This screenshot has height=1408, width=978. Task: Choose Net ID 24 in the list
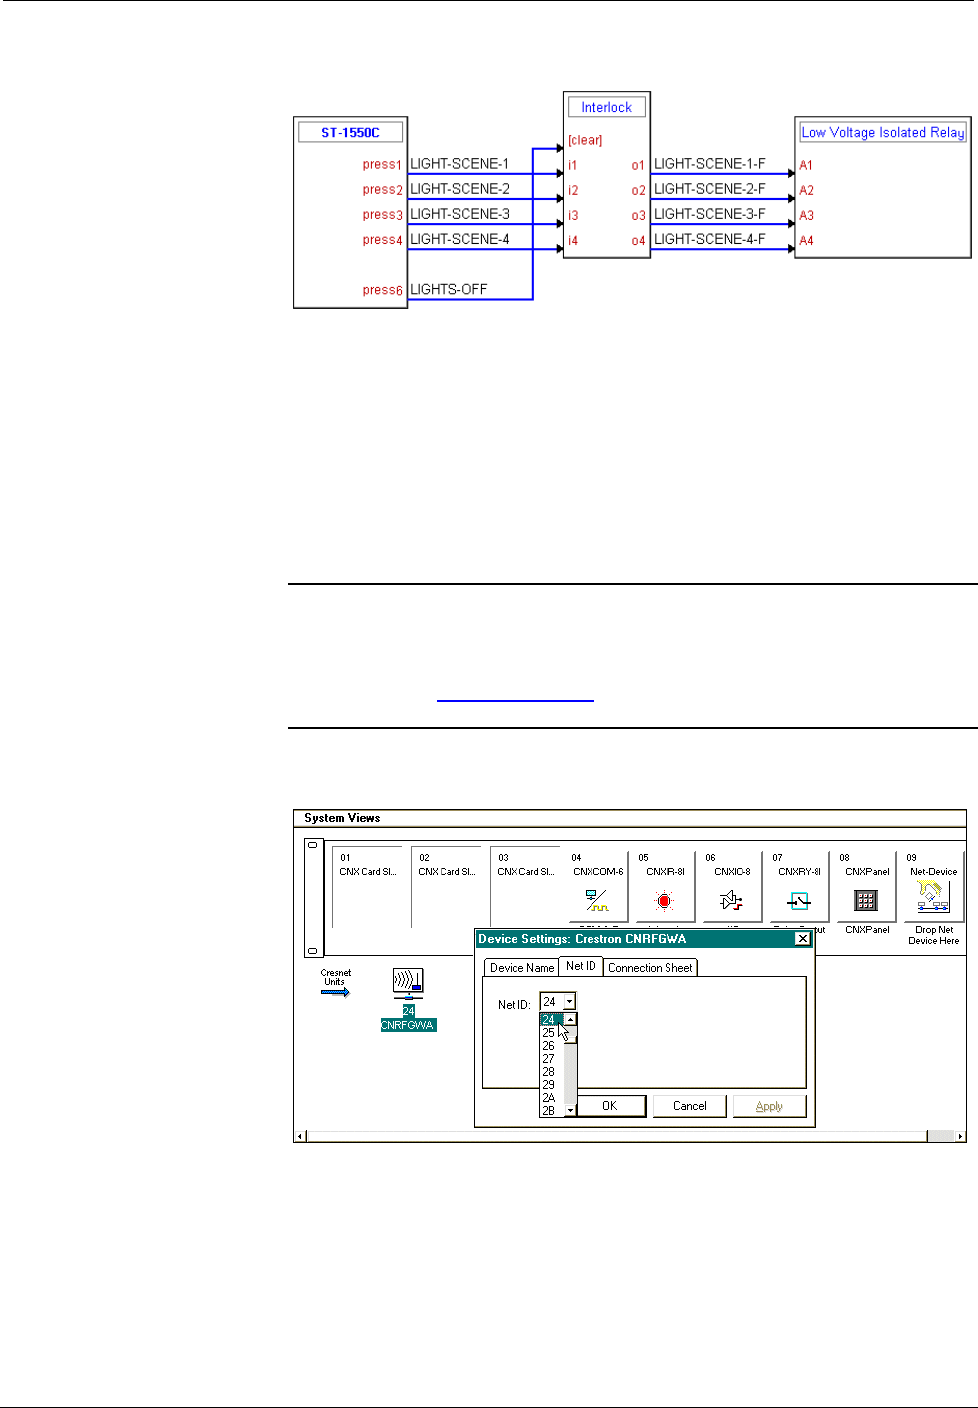click(x=552, y=1020)
